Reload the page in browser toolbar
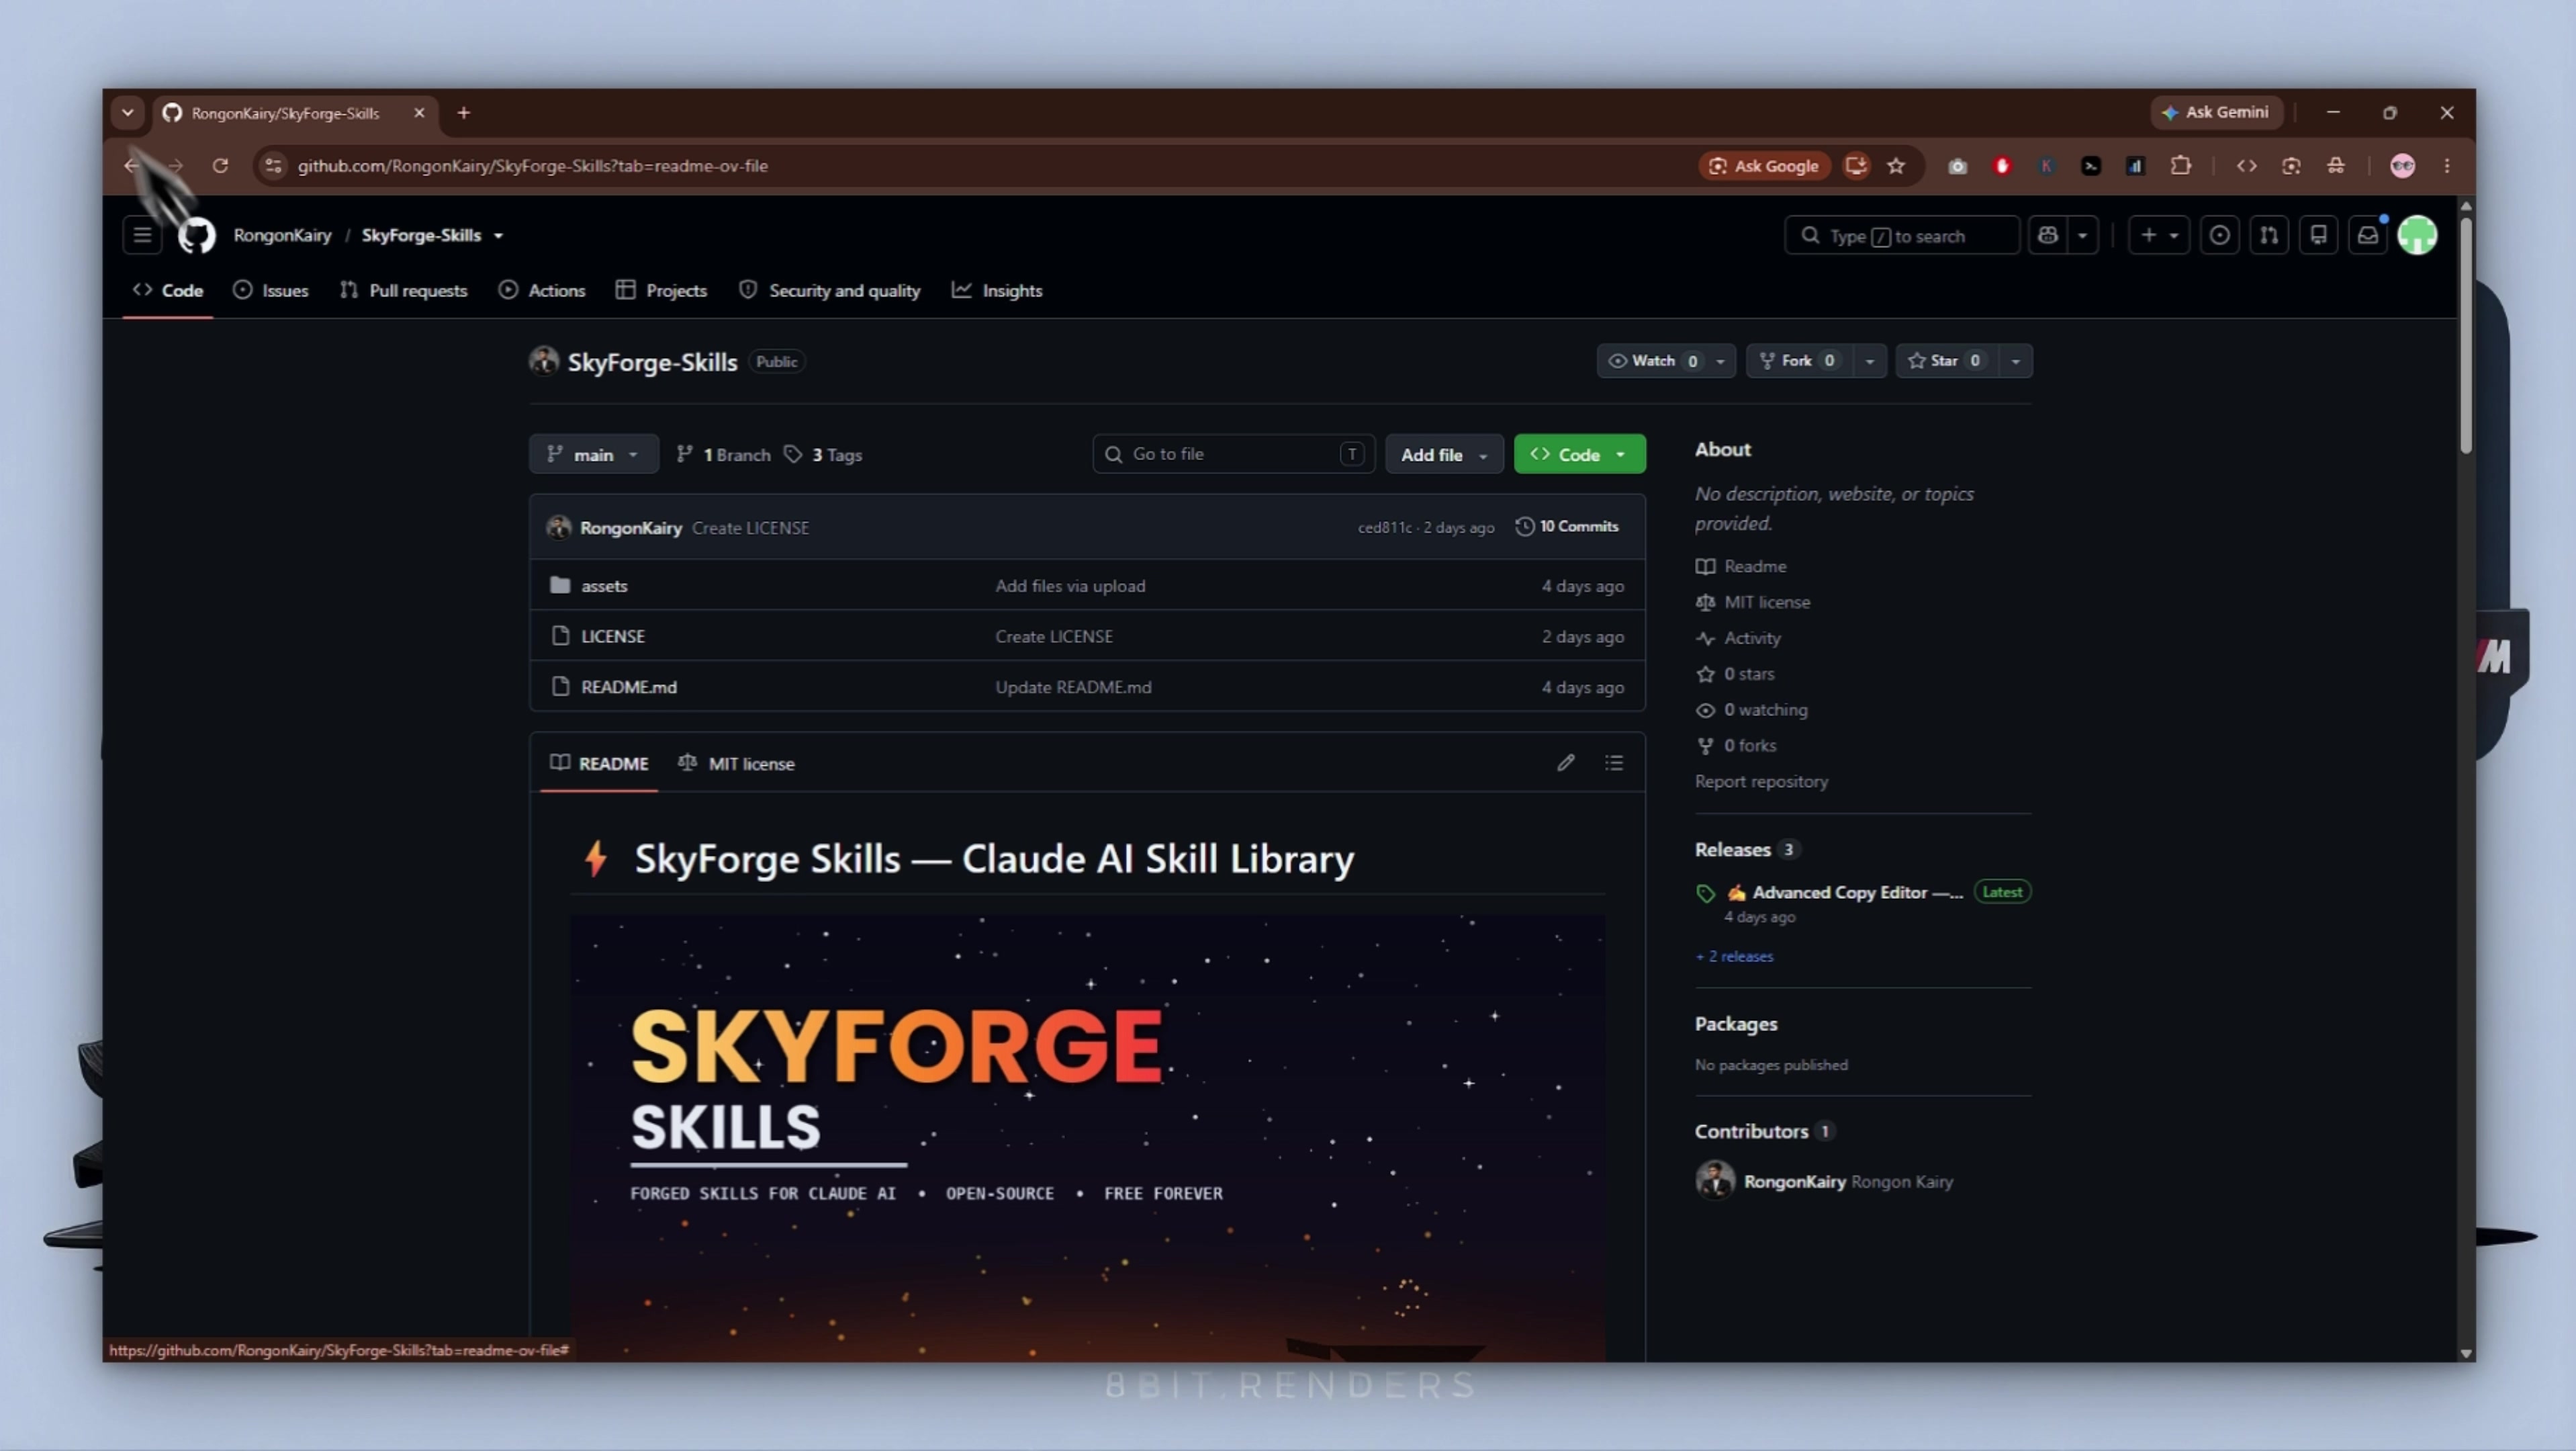 click(x=220, y=166)
